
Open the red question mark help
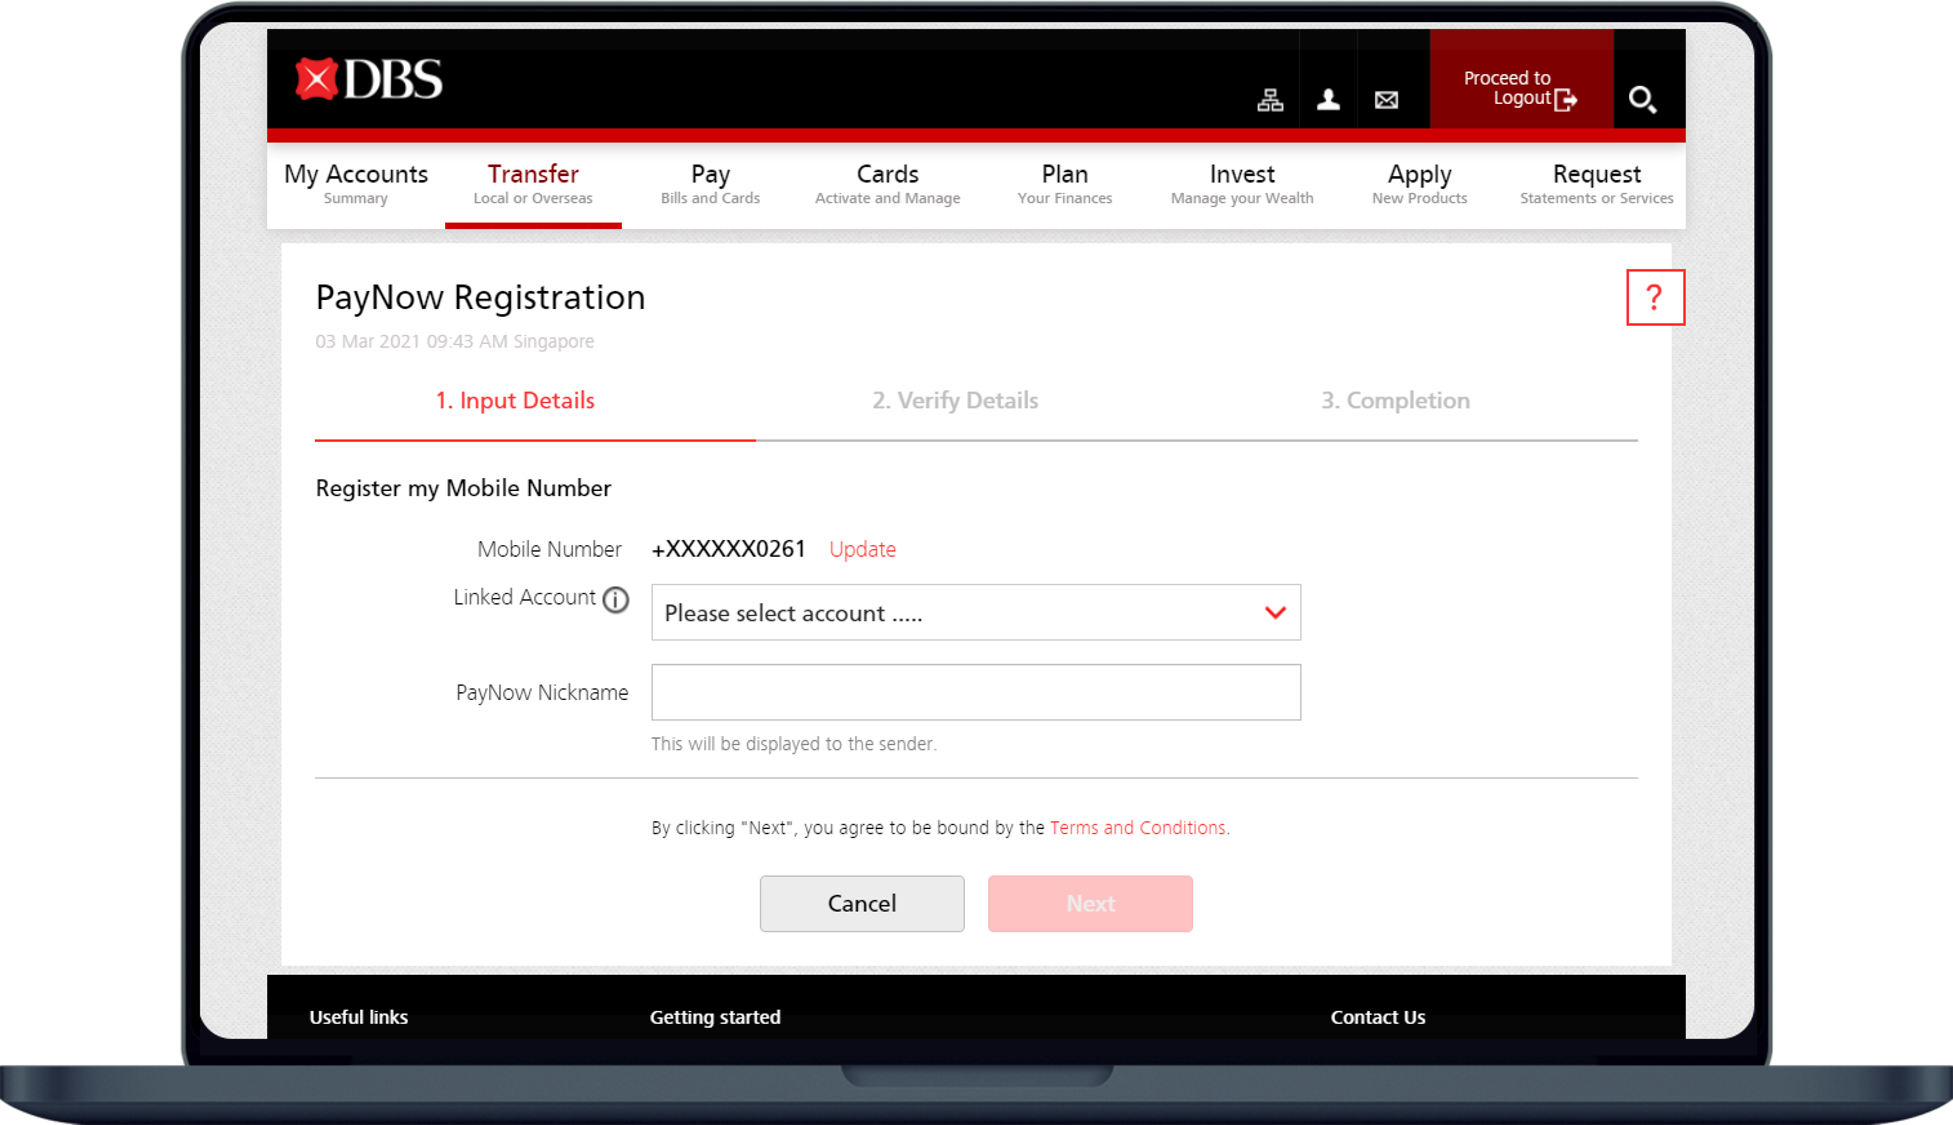pos(1655,297)
